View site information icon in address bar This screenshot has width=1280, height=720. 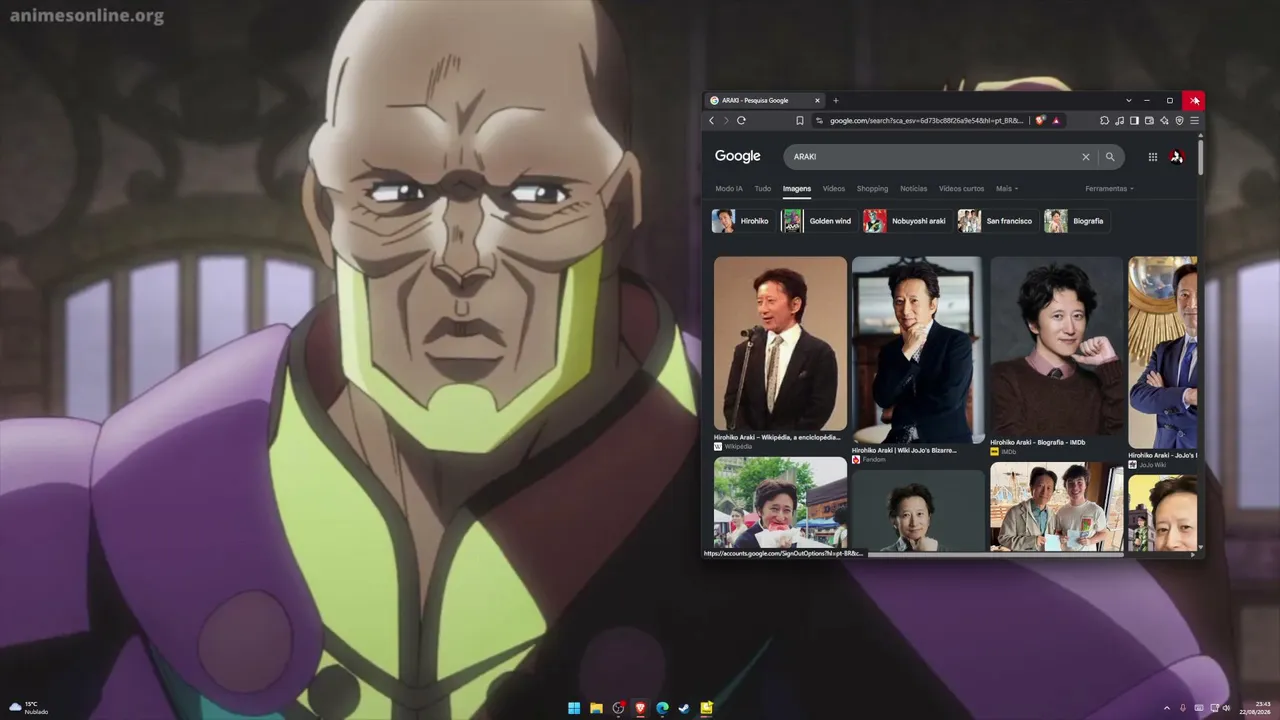point(819,120)
